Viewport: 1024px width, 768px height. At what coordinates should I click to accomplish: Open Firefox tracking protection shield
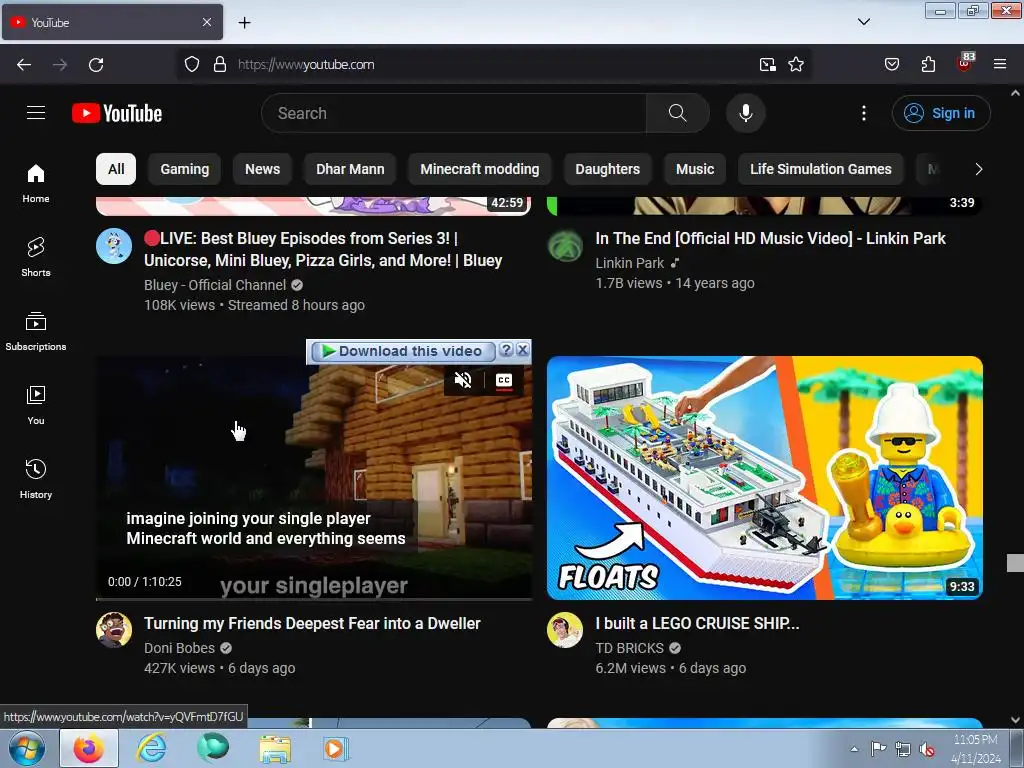coord(191,64)
